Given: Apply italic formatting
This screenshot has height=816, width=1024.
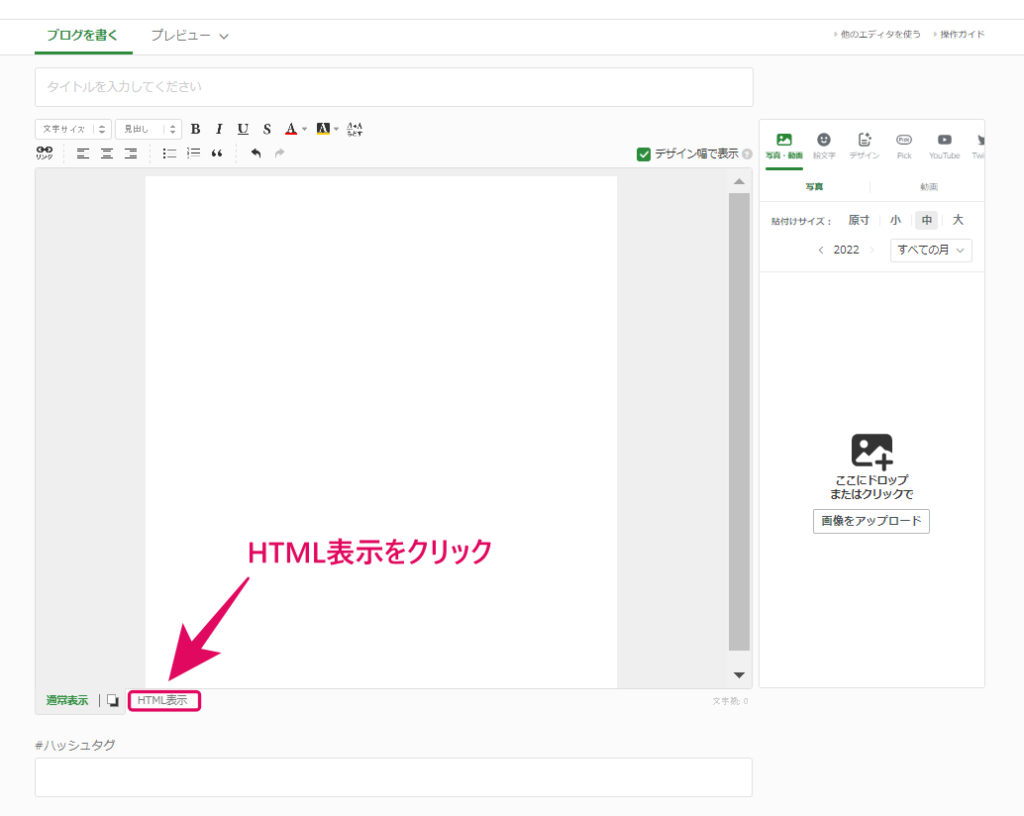Looking at the screenshot, I should pos(218,129).
